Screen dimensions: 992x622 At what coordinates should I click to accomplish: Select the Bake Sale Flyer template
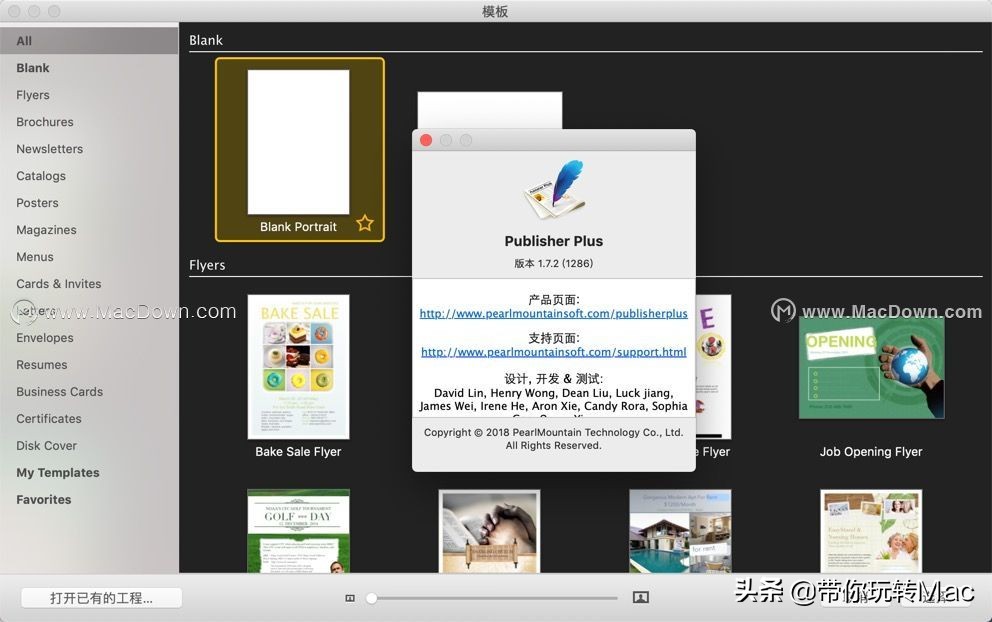coord(297,367)
